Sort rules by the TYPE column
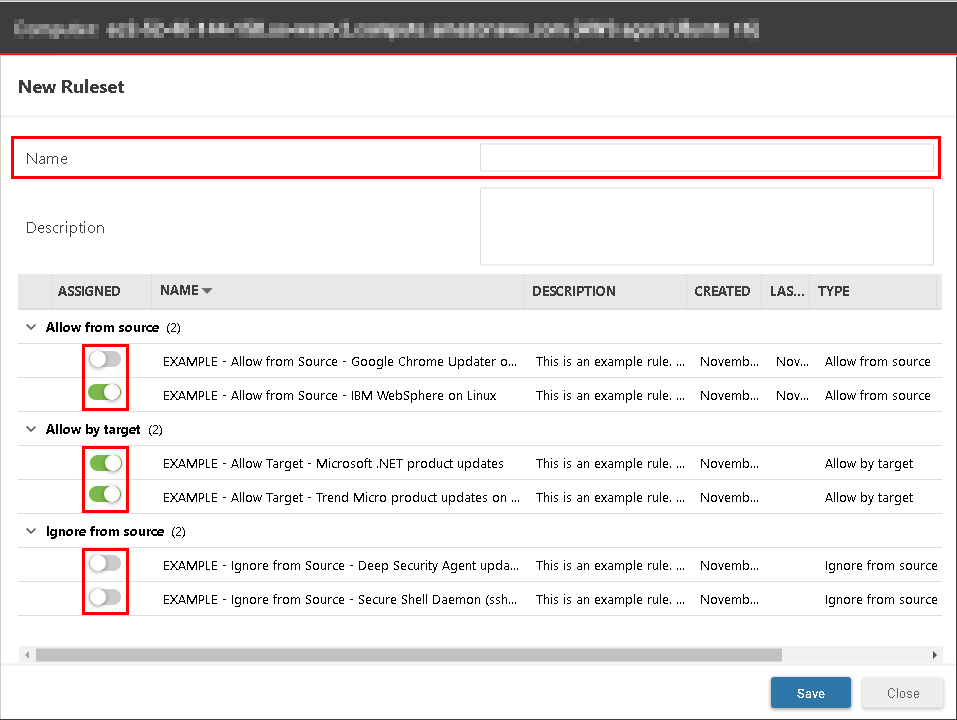The height and width of the screenshot is (720, 957). pyautogui.click(x=833, y=291)
